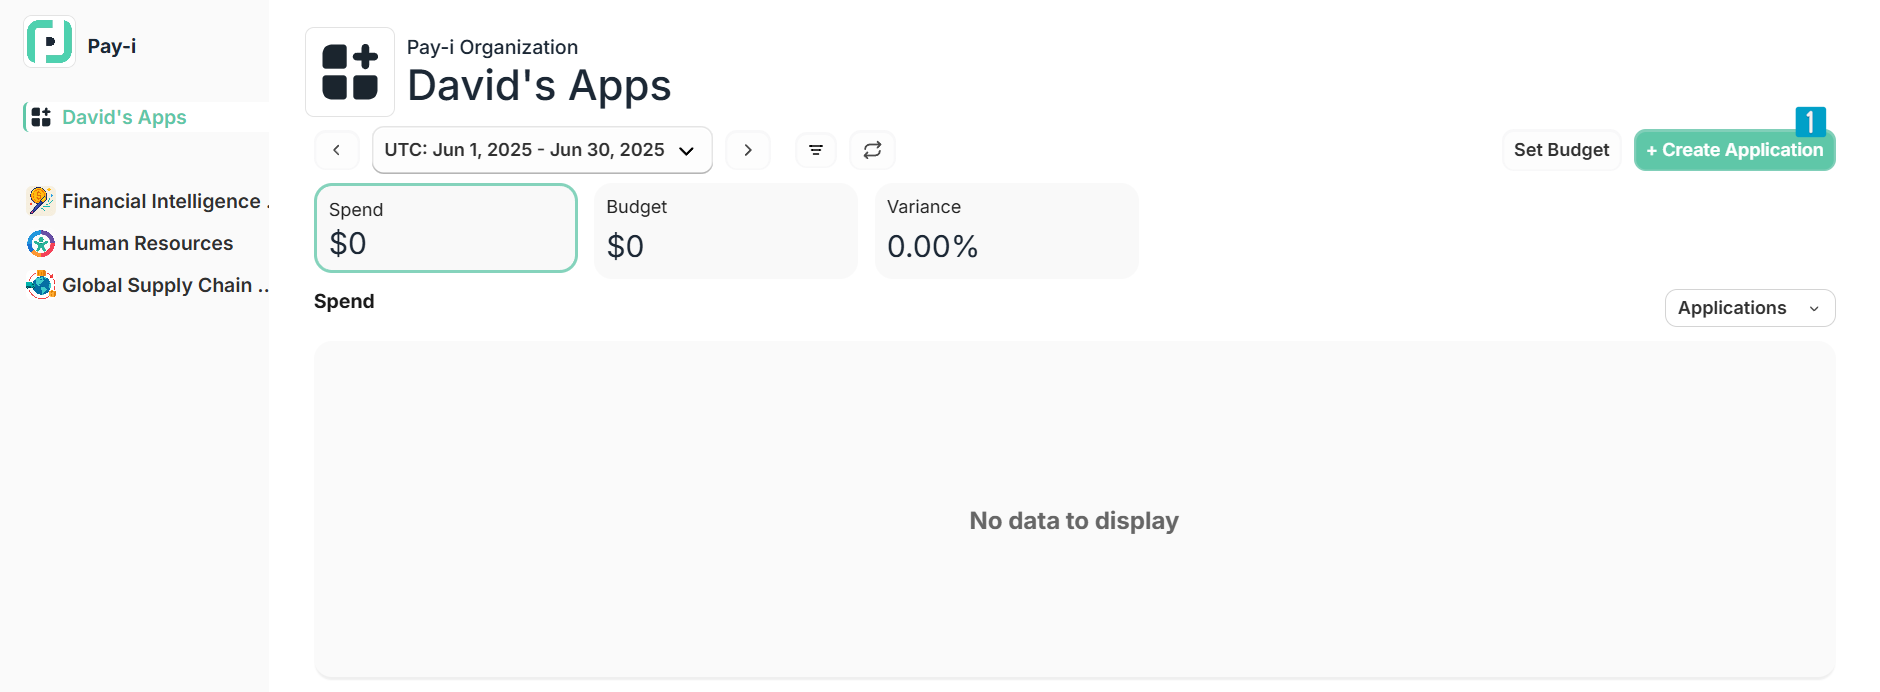
Task: Click the notification badge numbered 1
Action: 1810,121
